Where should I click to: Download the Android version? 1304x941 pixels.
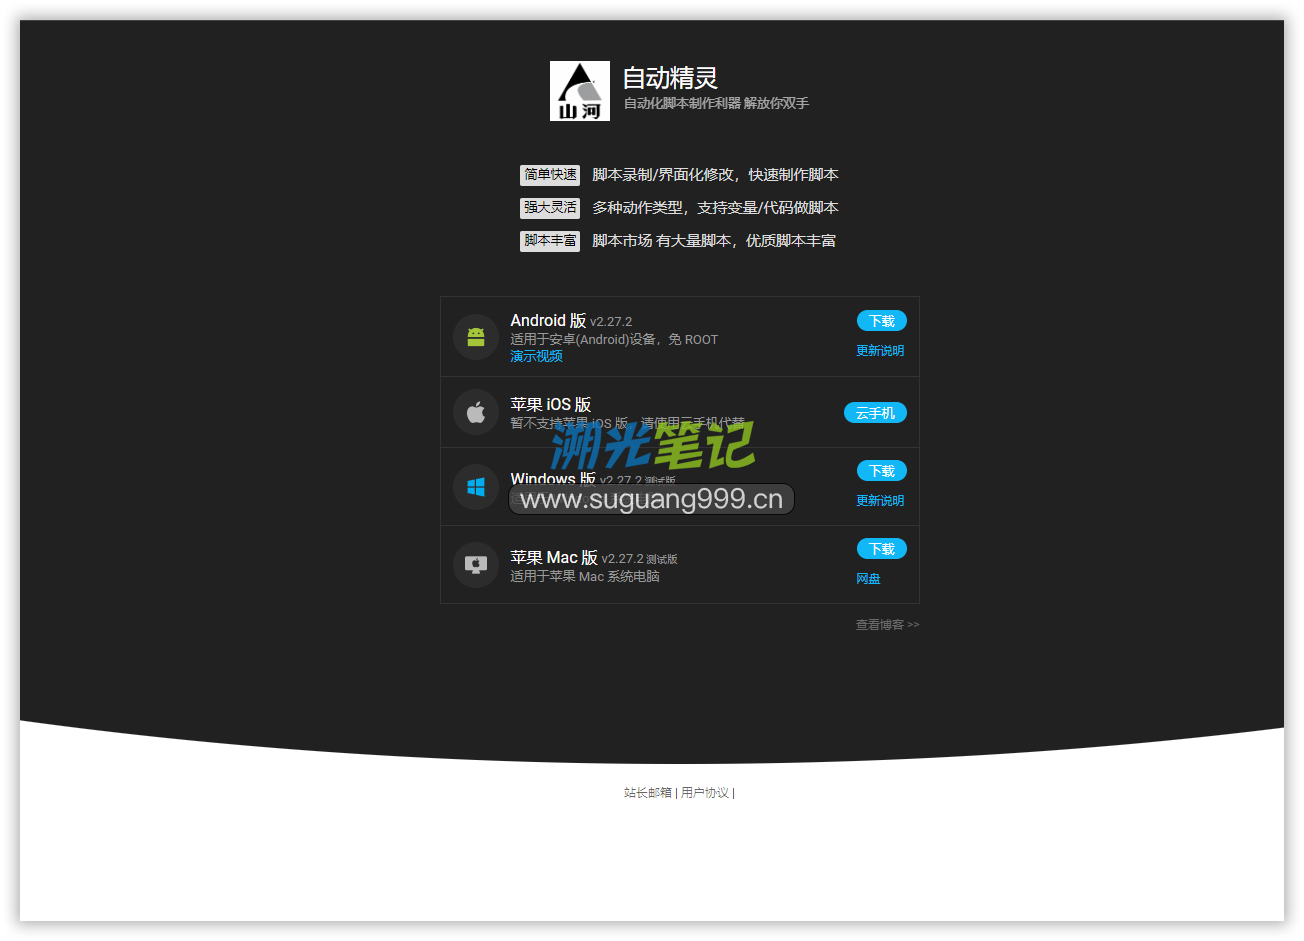[x=881, y=321]
